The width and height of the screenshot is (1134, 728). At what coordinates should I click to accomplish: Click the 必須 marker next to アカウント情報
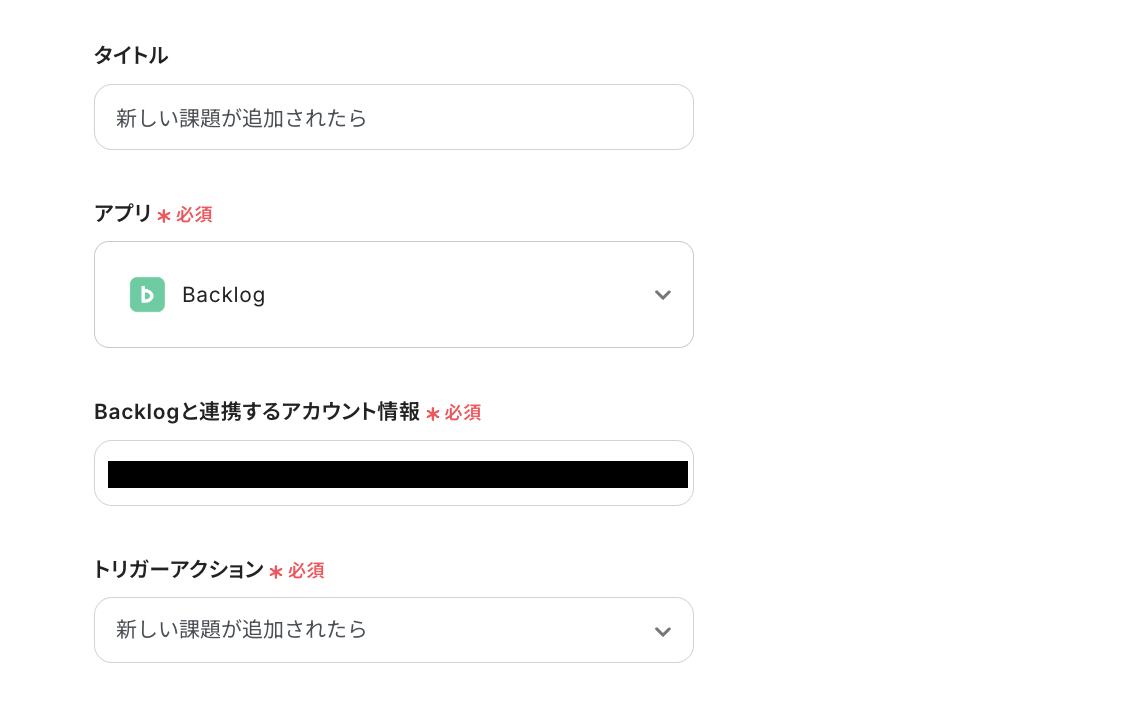pyautogui.click(x=463, y=413)
